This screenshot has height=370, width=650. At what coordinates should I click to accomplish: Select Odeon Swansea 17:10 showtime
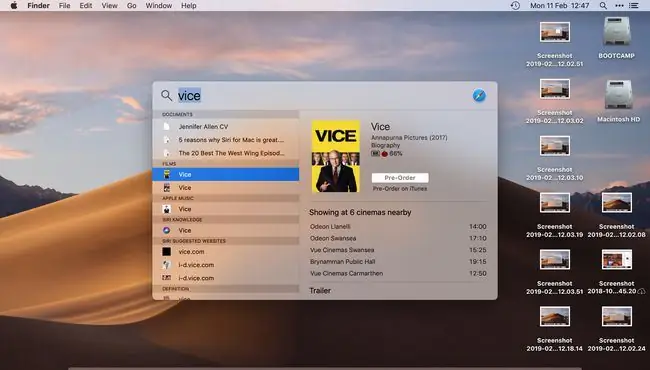pyautogui.click(x=398, y=238)
